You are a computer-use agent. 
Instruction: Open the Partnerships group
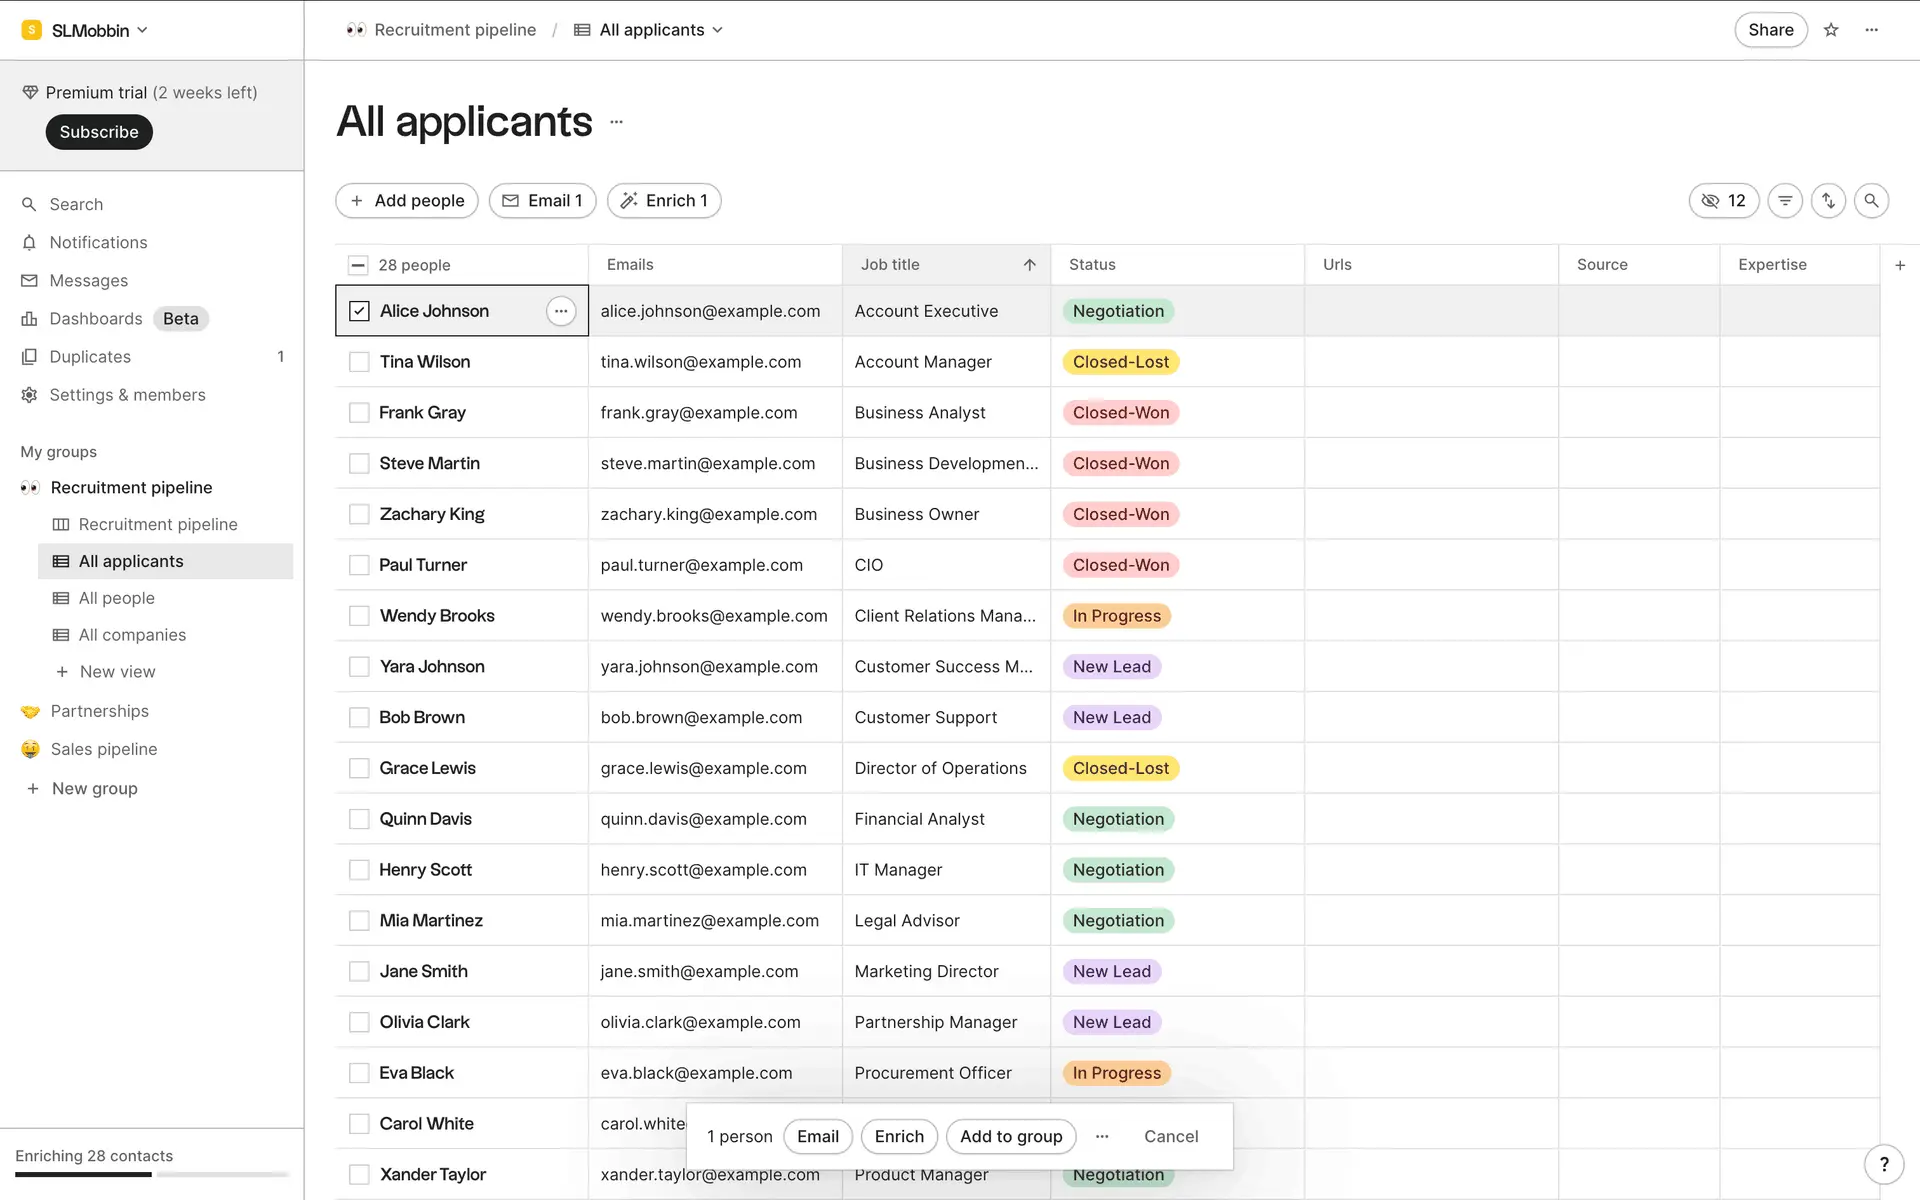(99, 711)
